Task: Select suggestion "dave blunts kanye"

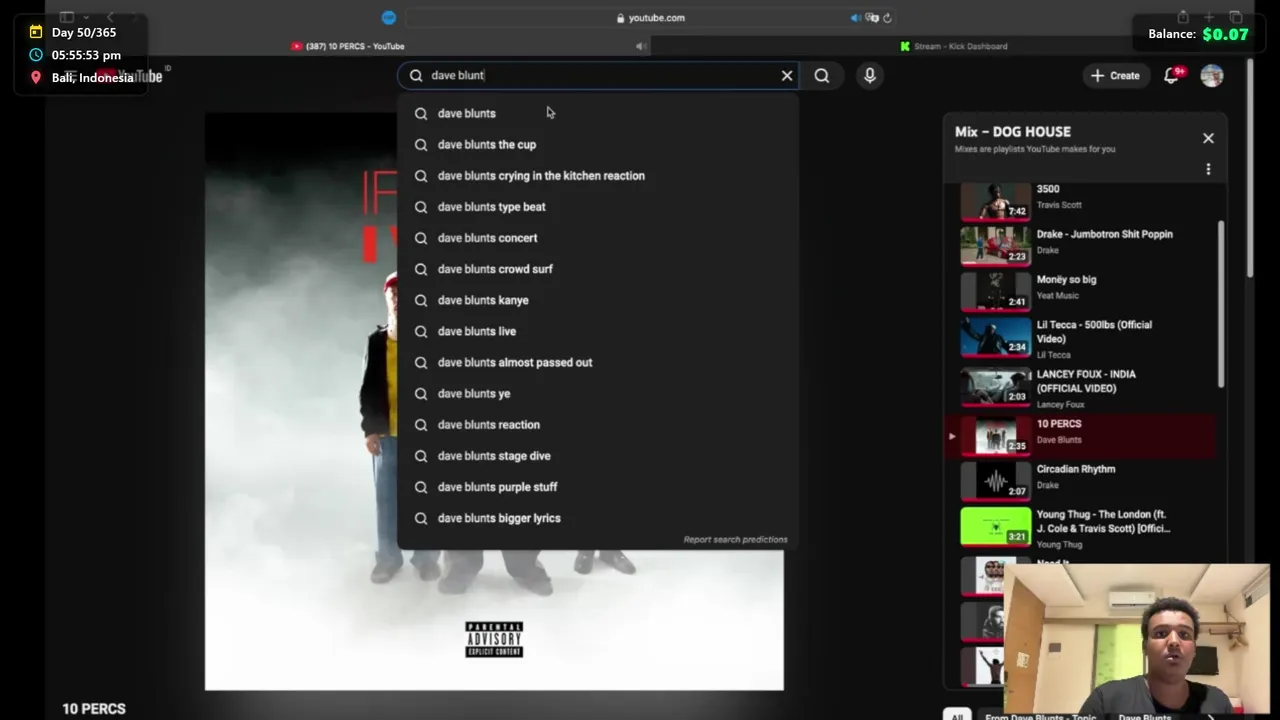Action: click(x=598, y=299)
